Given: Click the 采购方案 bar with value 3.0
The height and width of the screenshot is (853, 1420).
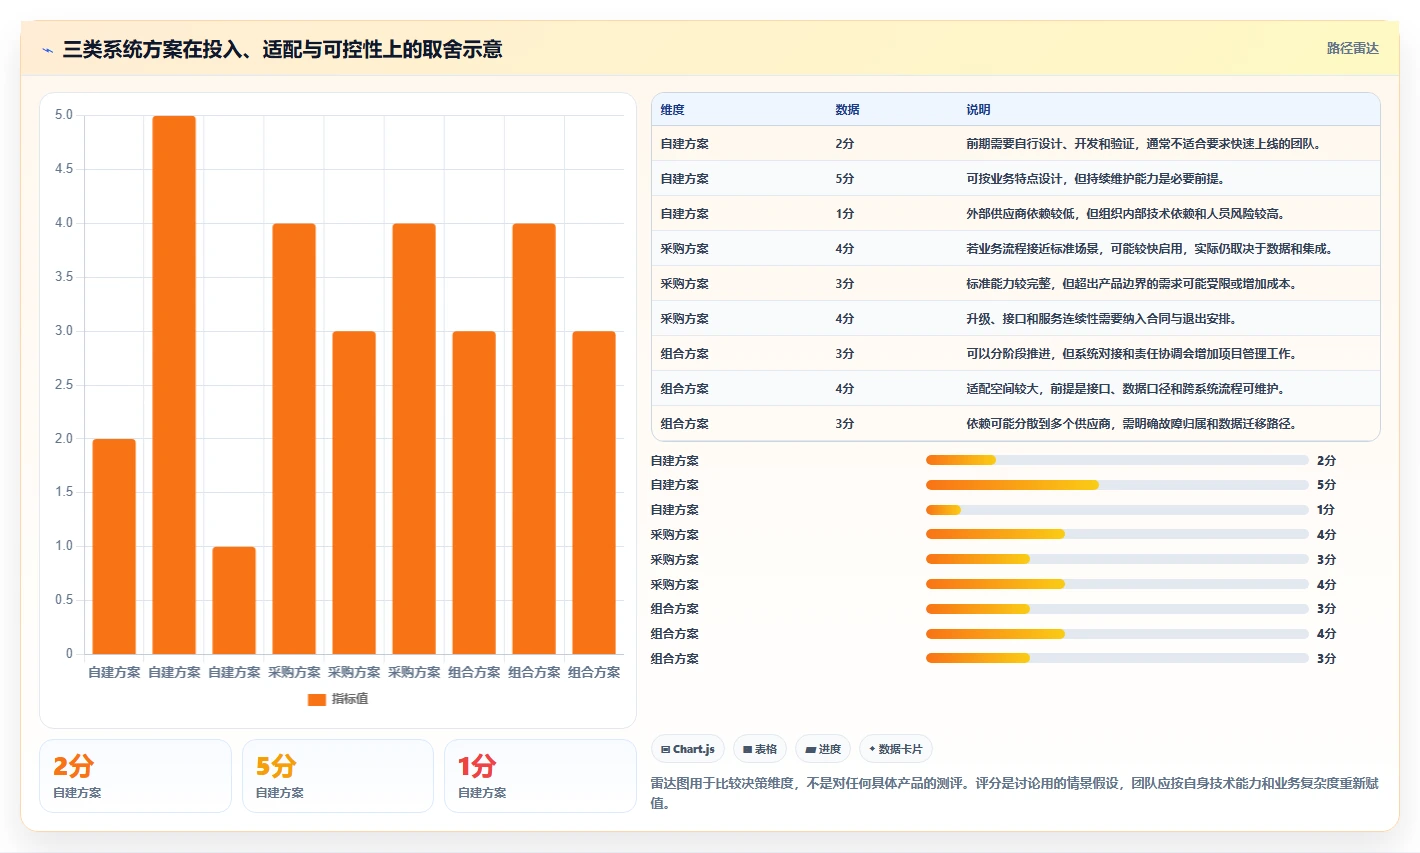Looking at the screenshot, I should pyautogui.click(x=354, y=492).
